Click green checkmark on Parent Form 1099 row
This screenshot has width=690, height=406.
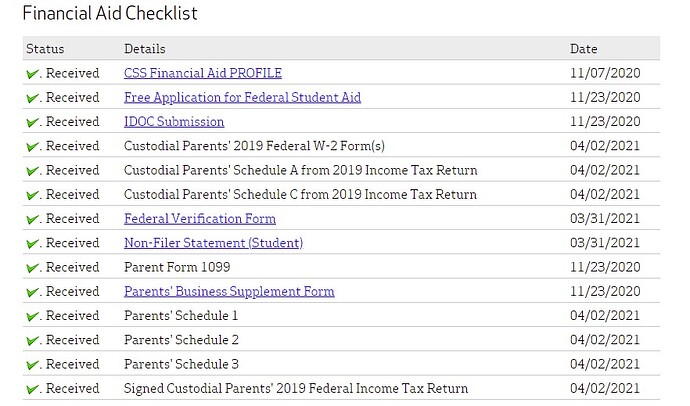coord(32,268)
